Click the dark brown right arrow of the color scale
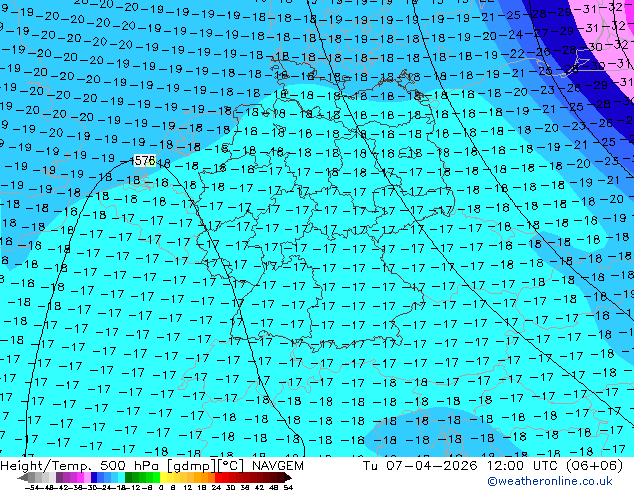Screen dimensions: 634x490 click(287, 477)
